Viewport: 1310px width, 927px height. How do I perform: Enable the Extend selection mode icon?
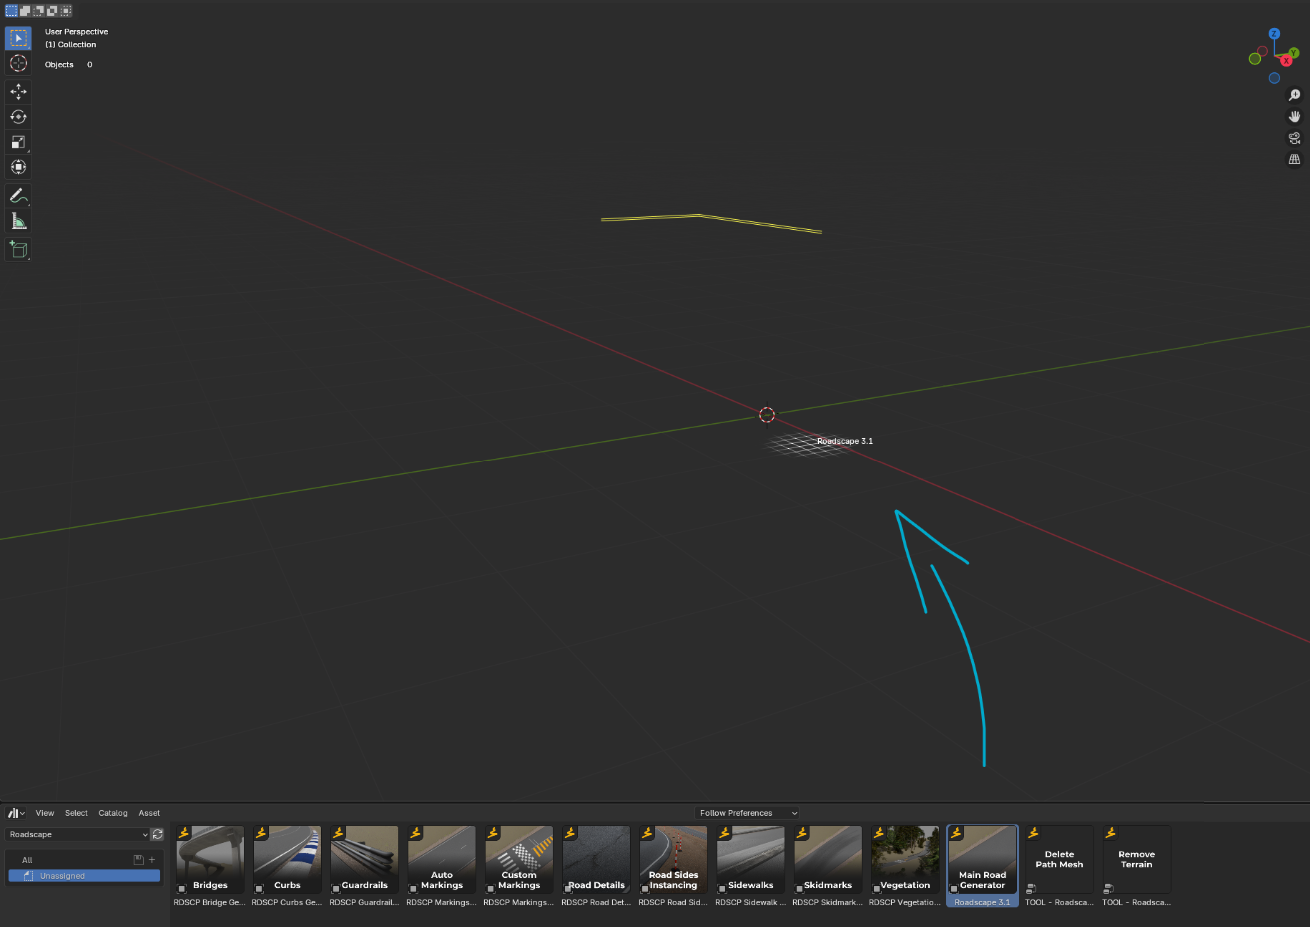25,11
